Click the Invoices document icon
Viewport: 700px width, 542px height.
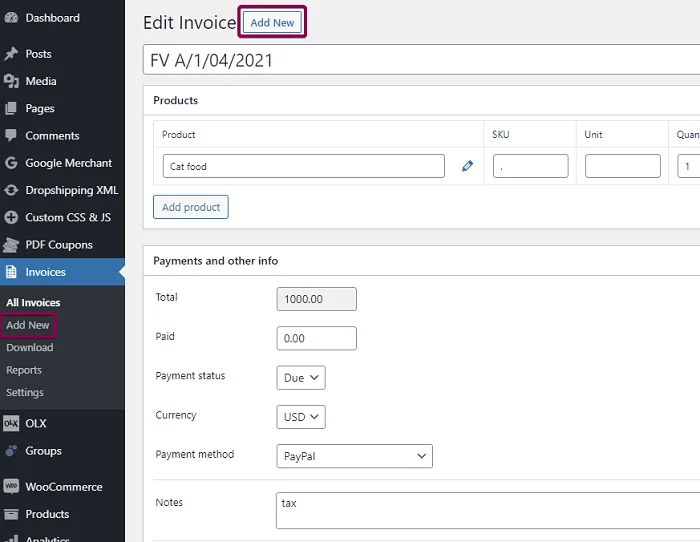(11, 272)
